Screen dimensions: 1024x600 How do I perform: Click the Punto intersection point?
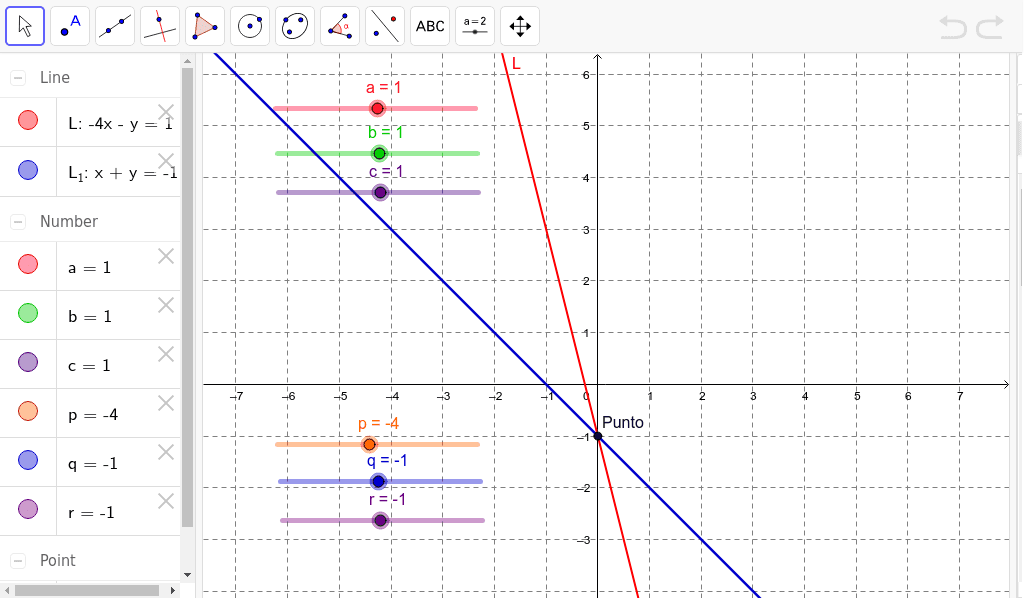coord(598,436)
